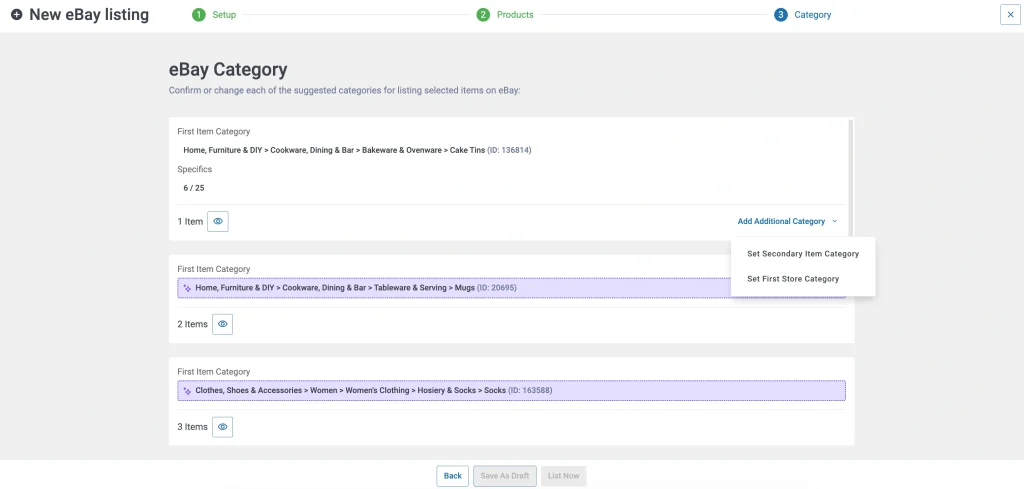Go to step 2 Products
1024x489 pixels.
pyautogui.click(x=505, y=14)
